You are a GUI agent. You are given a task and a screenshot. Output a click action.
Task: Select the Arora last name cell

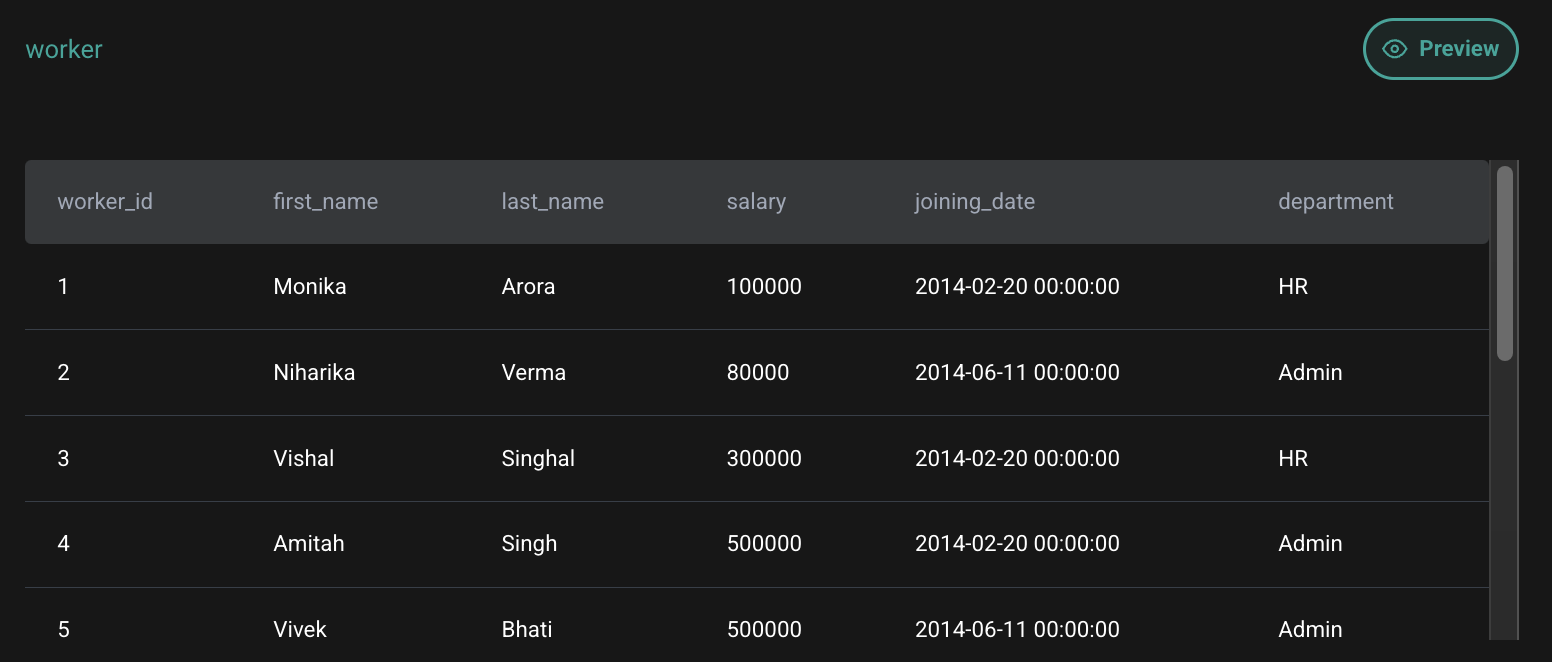pyautogui.click(x=528, y=287)
